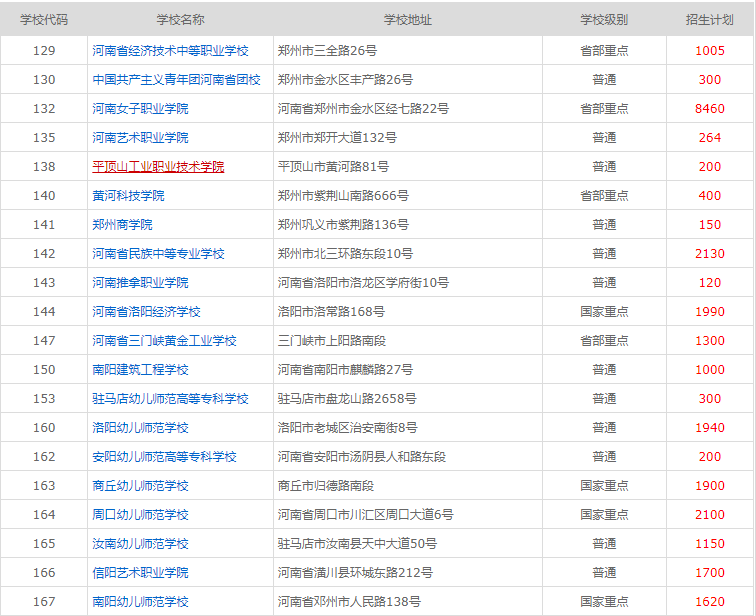This screenshot has width=756, height=616.
Task: Open the 驻马店幼儿师范高等专科学校 link
Action: tap(170, 398)
